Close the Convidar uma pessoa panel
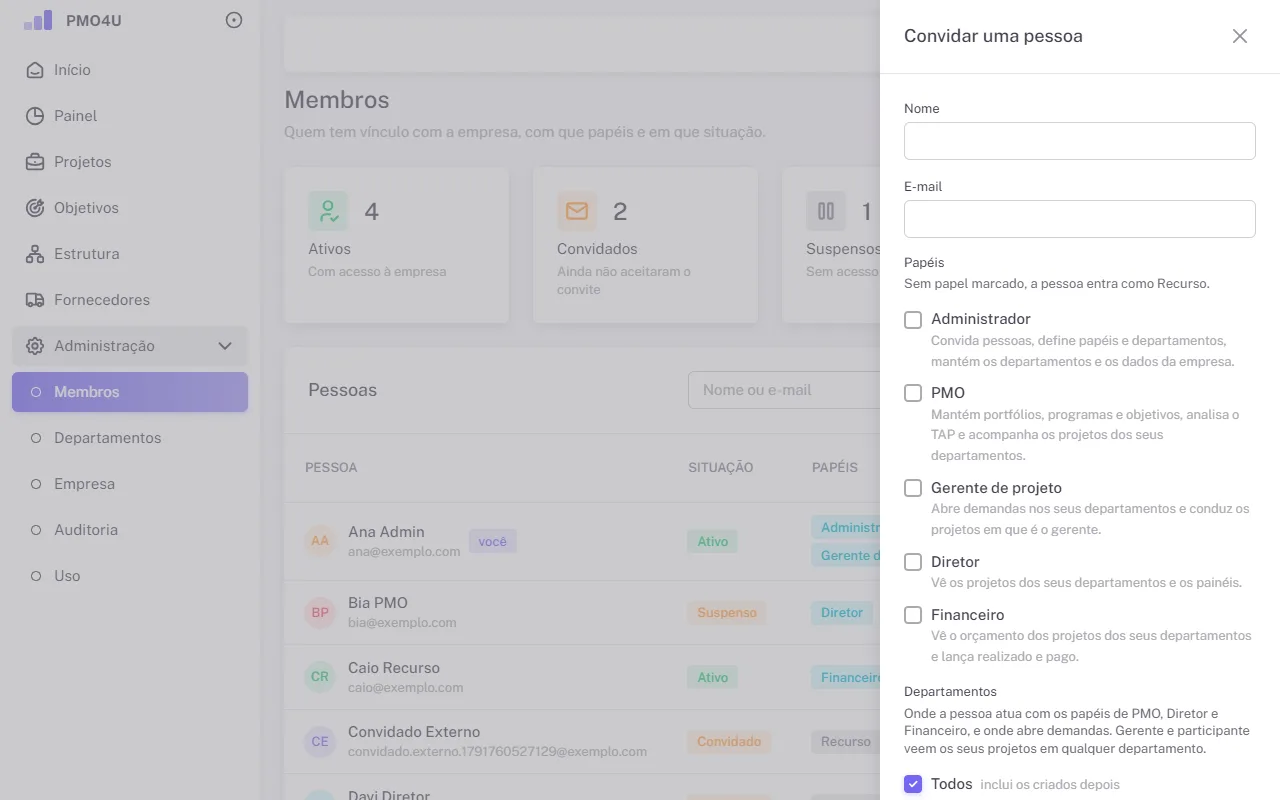 point(1240,36)
